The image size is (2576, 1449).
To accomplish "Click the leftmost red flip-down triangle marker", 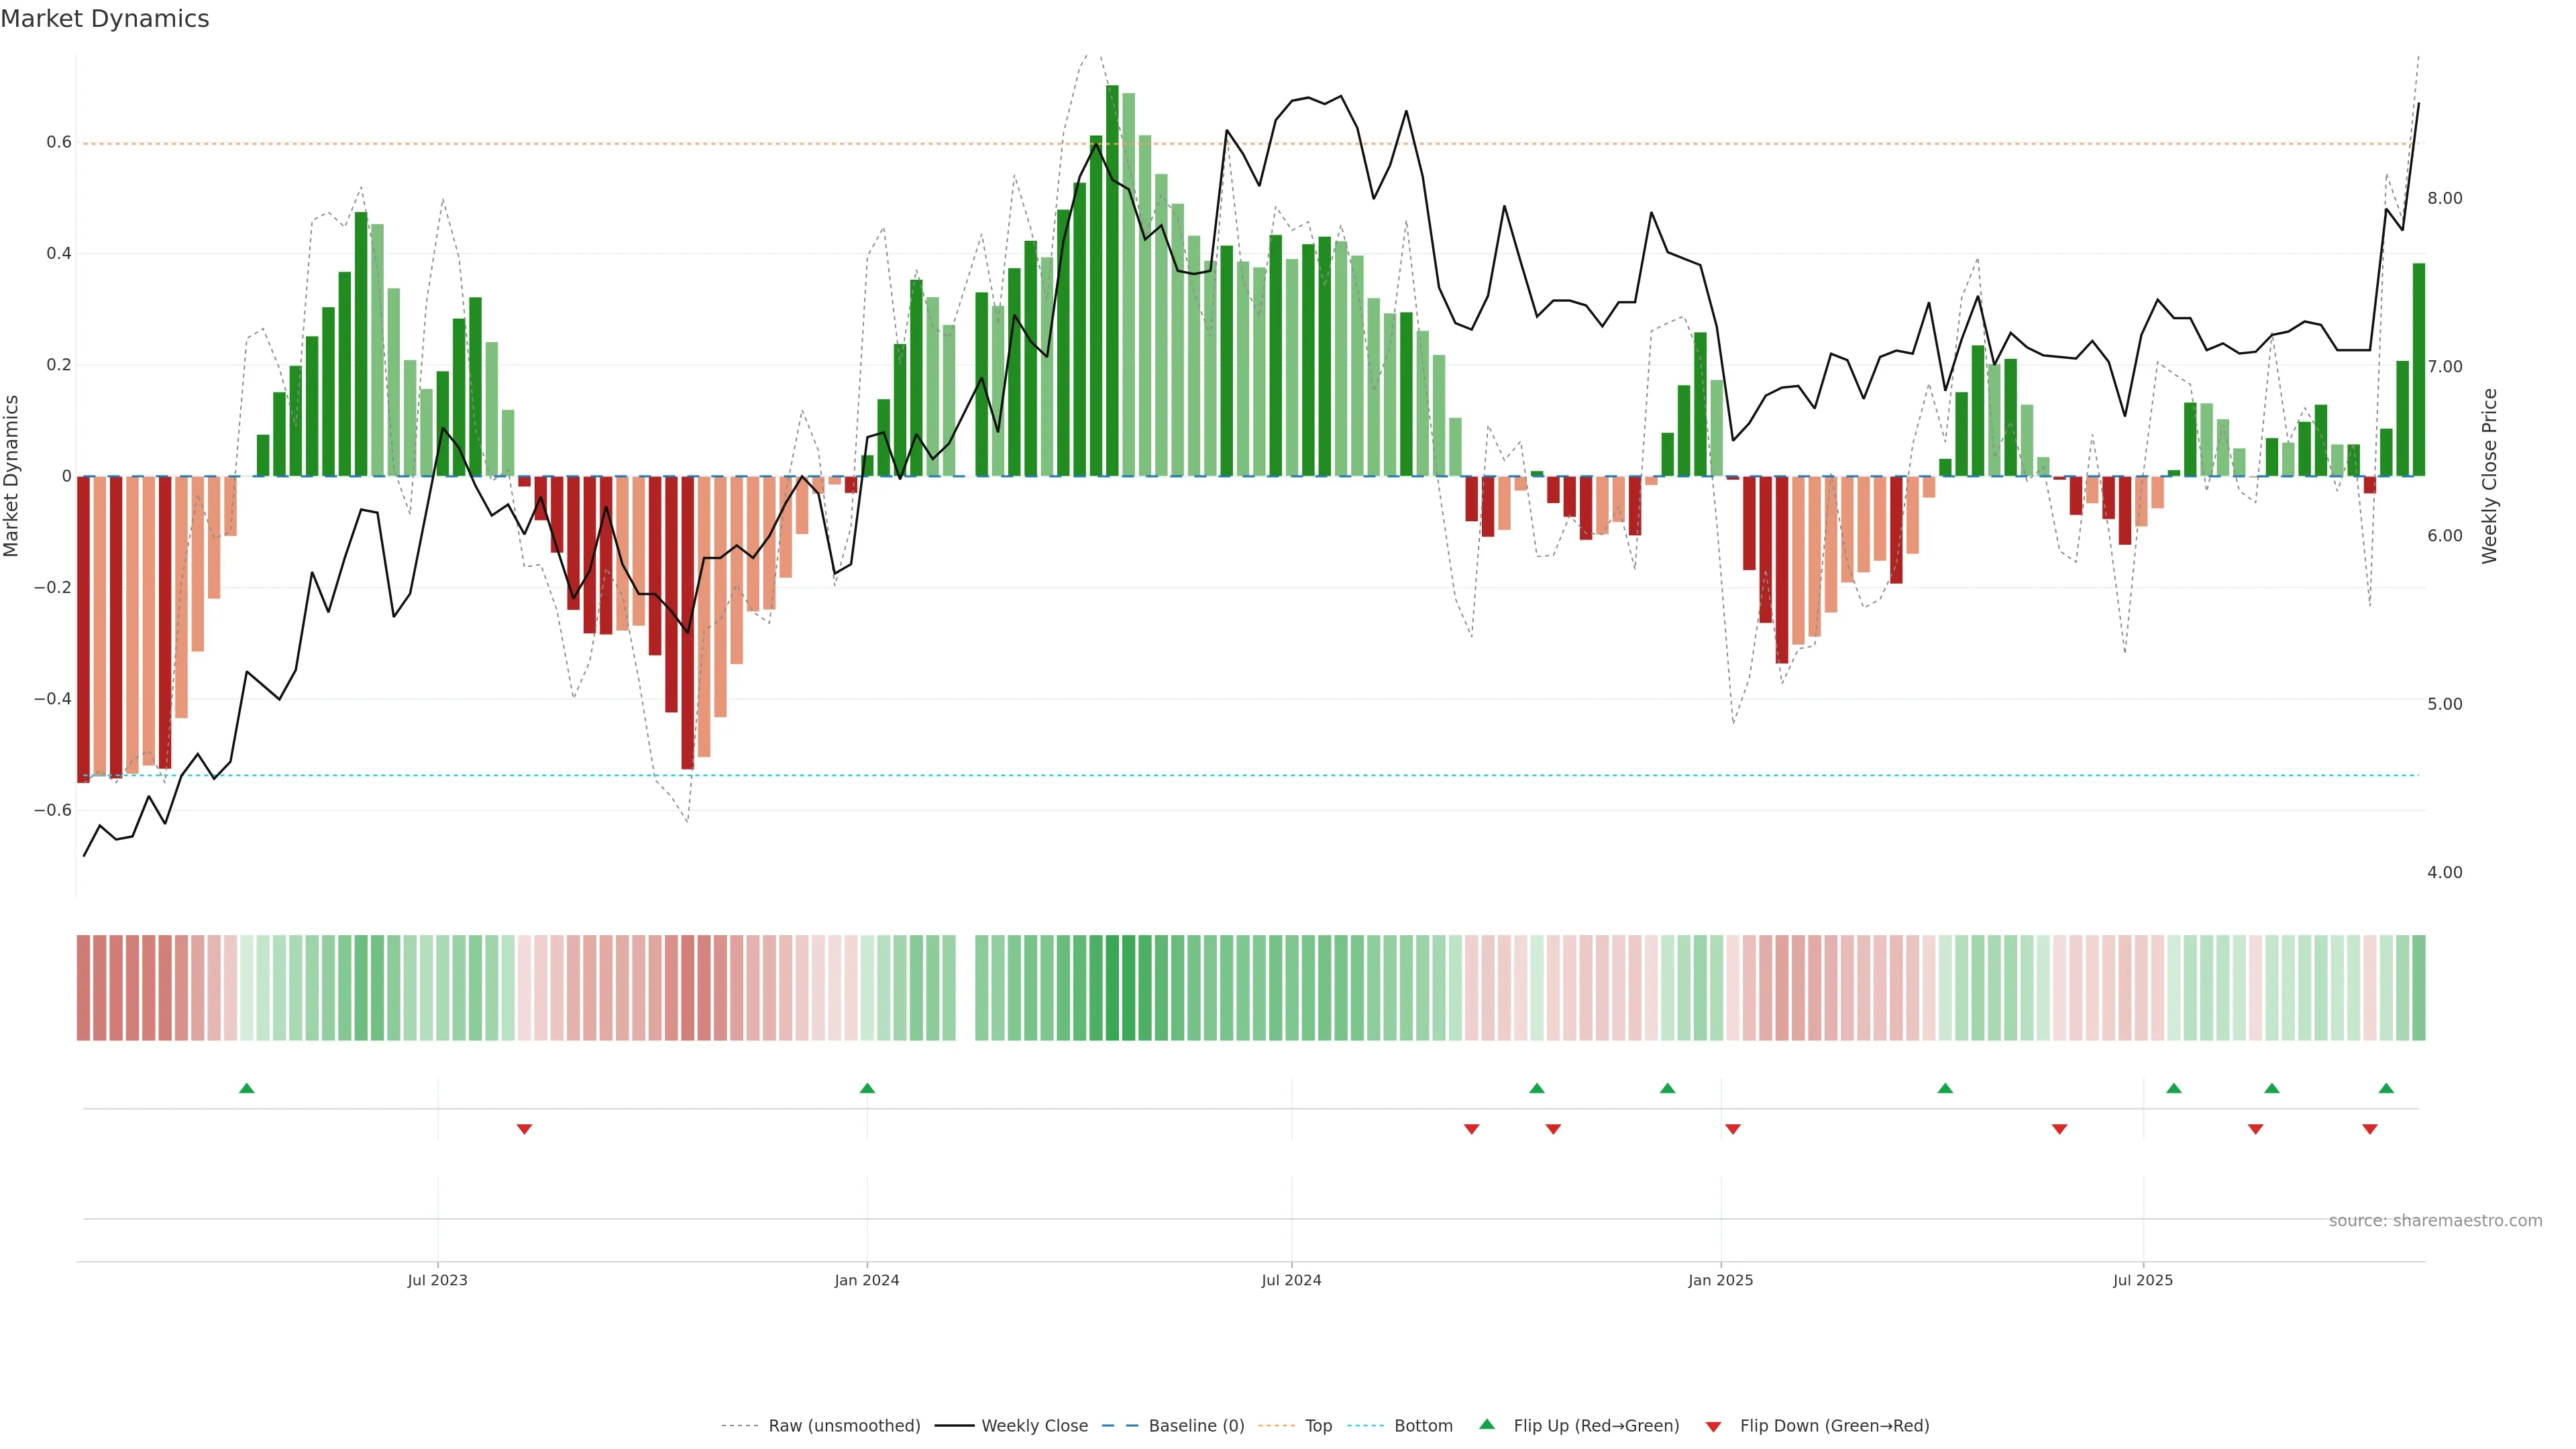I will (x=524, y=1129).
